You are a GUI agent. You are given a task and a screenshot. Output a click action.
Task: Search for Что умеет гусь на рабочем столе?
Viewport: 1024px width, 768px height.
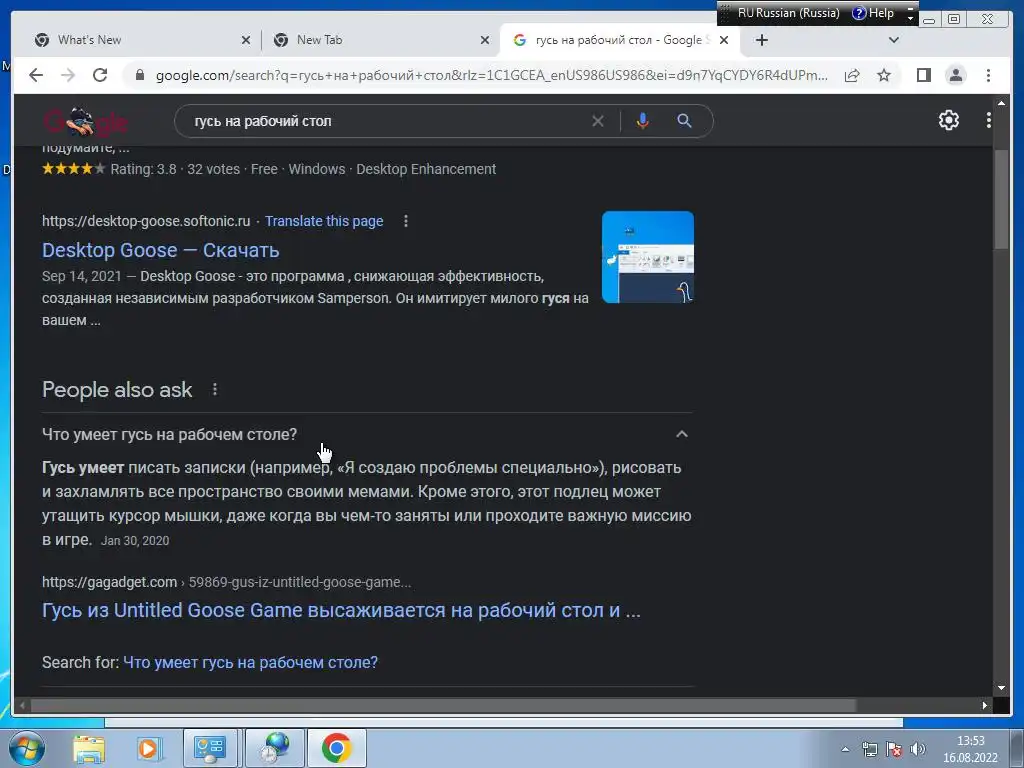pos(250,662)
